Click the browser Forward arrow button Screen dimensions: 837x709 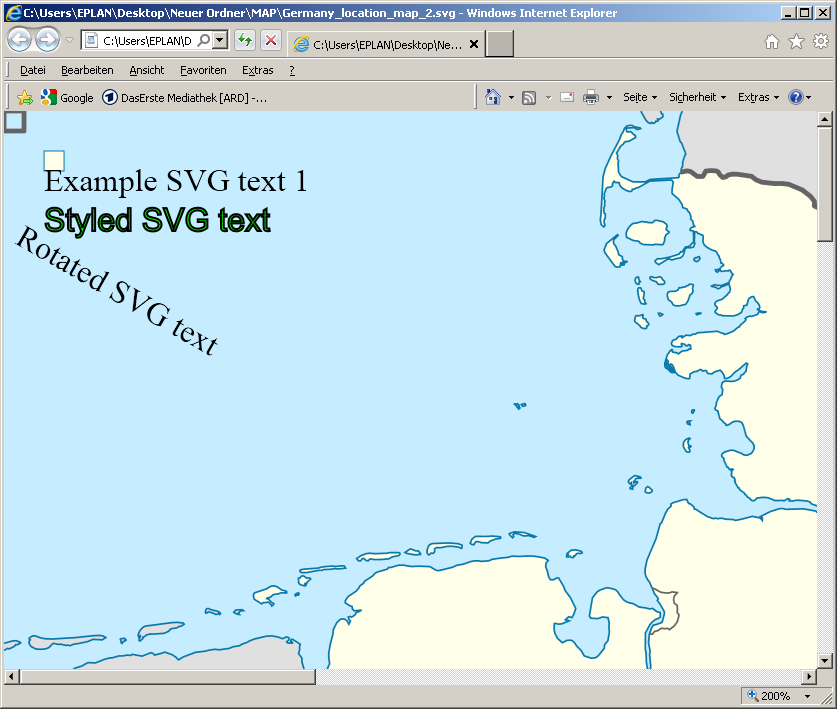47,40
